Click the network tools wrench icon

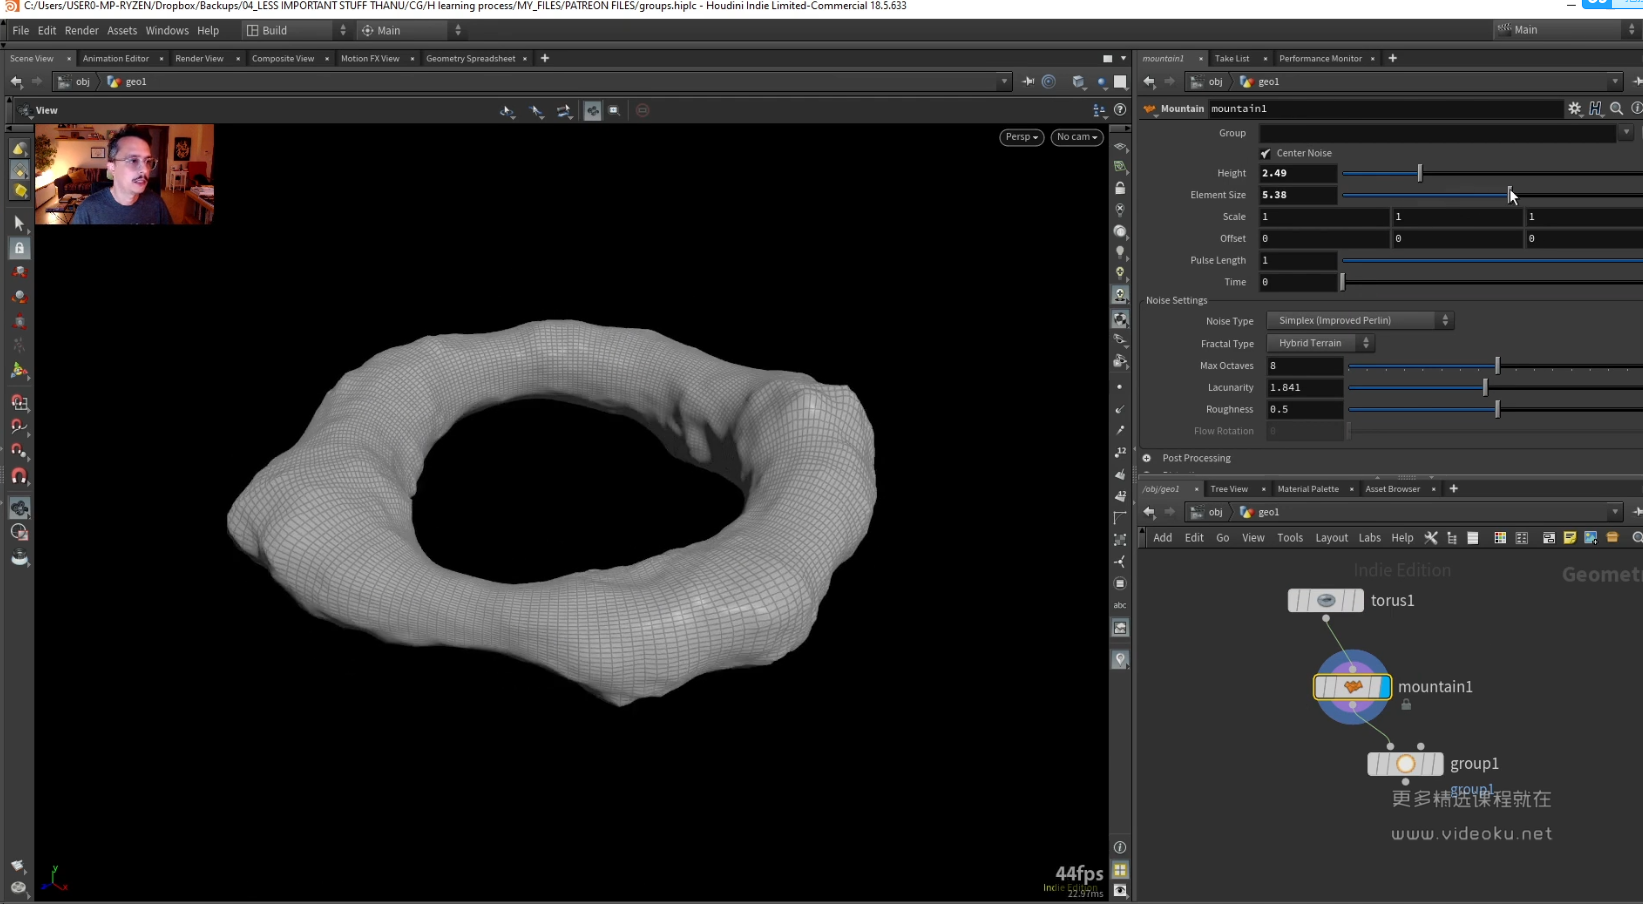[1431, 538]
